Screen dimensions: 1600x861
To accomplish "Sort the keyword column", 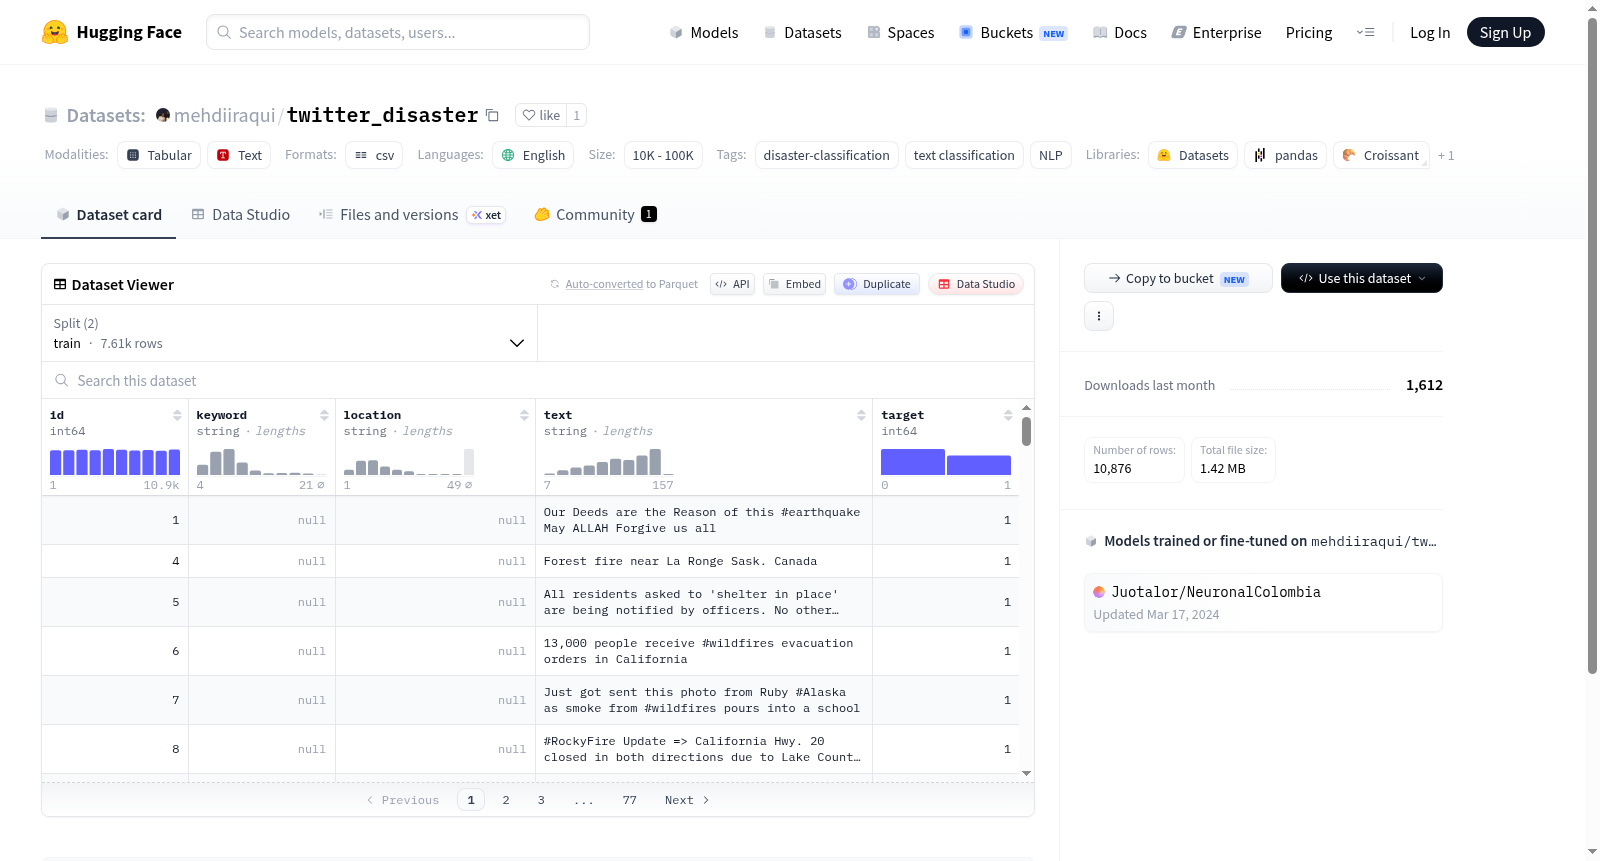I will (x=324, y=415).
